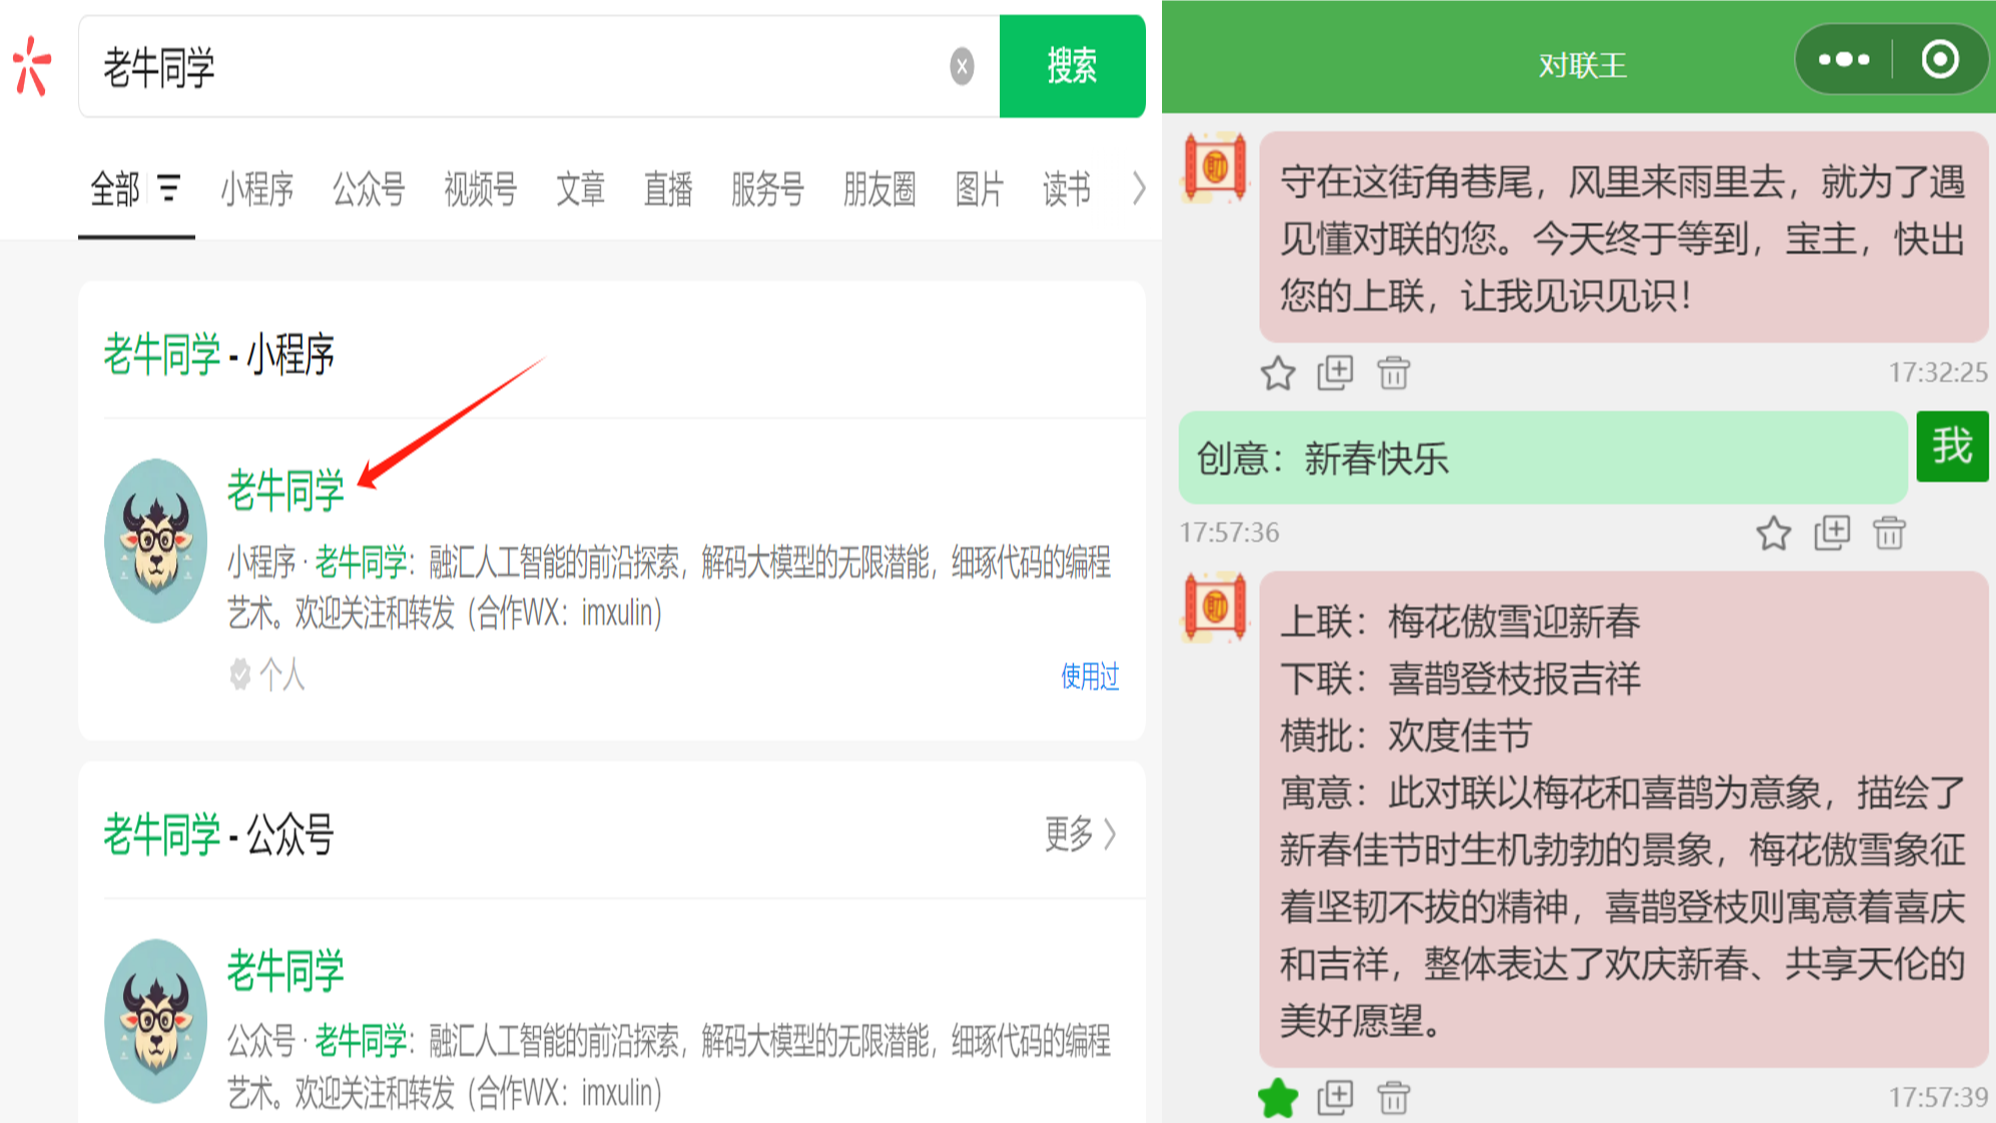The height and width of the screenshot is (1123, 1996).
Task: Click the official account 老牛同学 avatar
Action: [156, 1021]
